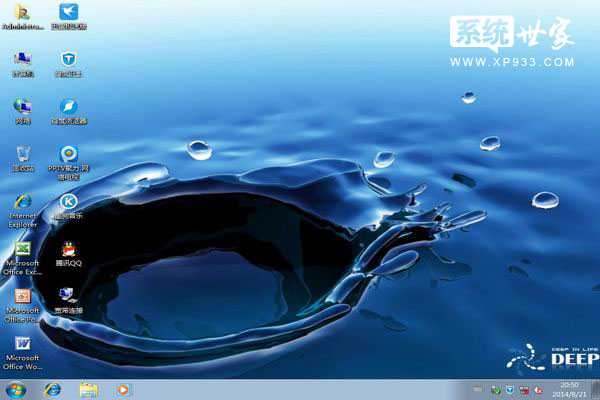This screenshot has width=600, height=400.
Task: Click the muted volume tray icon
Action: [538, 389]
